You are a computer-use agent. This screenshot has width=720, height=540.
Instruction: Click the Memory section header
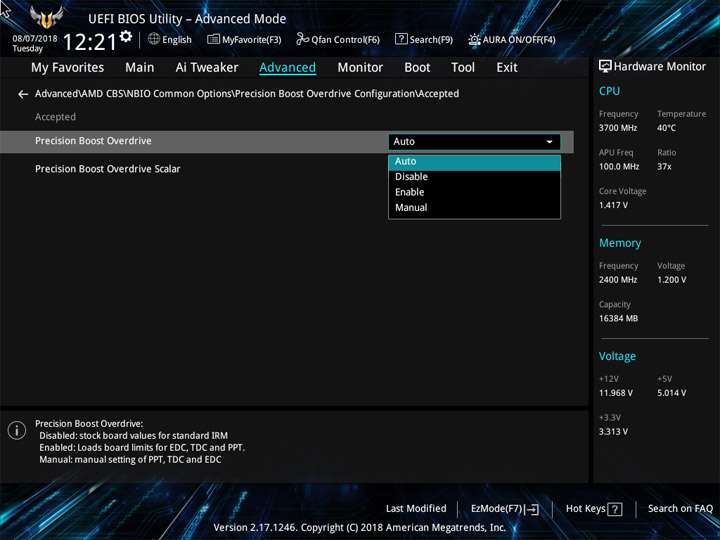[620, 243]
